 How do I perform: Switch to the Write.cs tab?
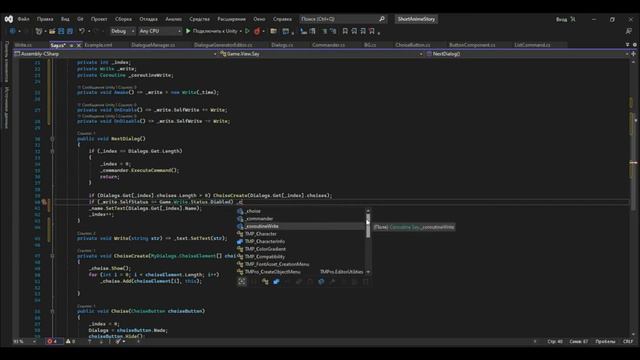(23, 45)
